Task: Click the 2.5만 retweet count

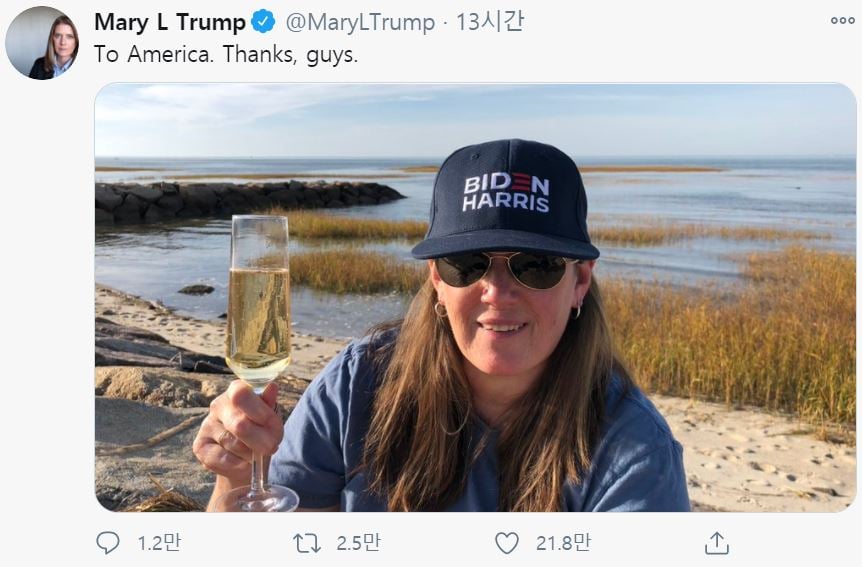Action: 358,543
